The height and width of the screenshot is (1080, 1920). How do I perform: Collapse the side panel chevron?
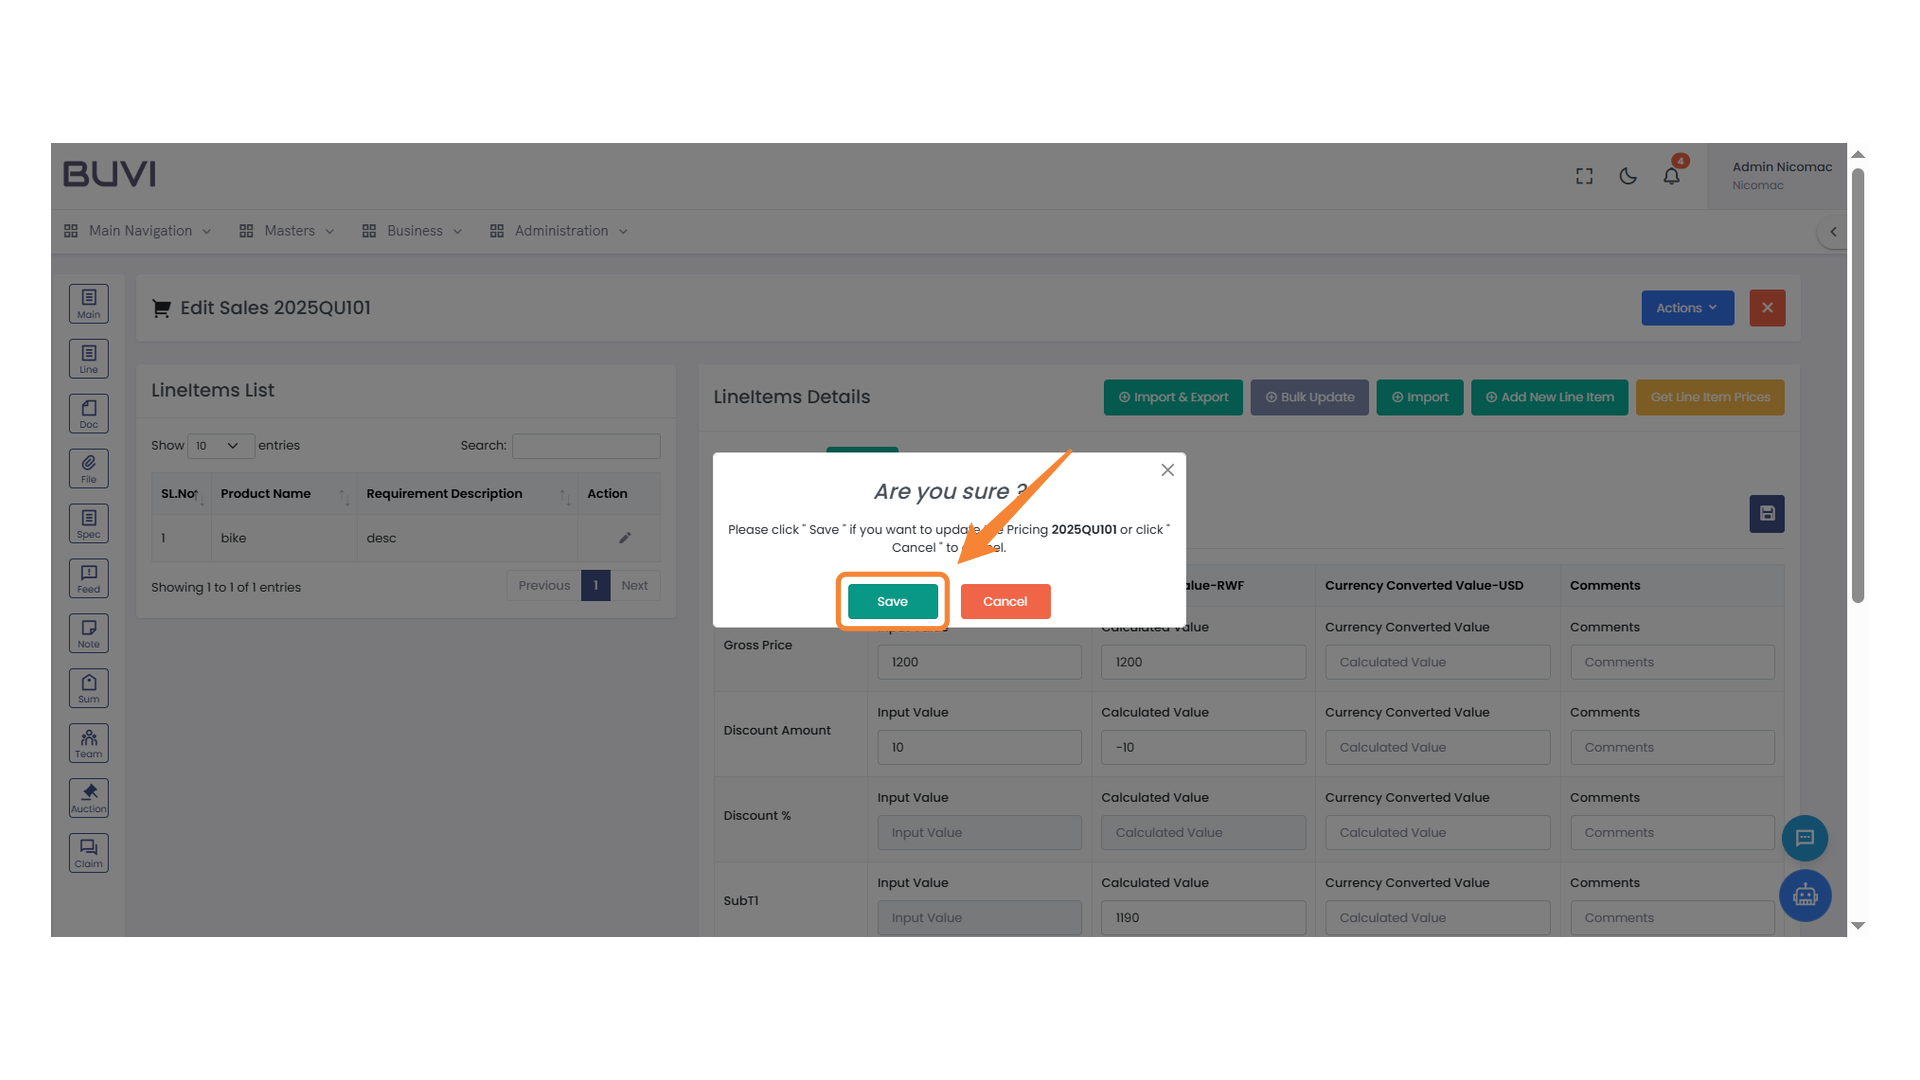point(1832,232)
